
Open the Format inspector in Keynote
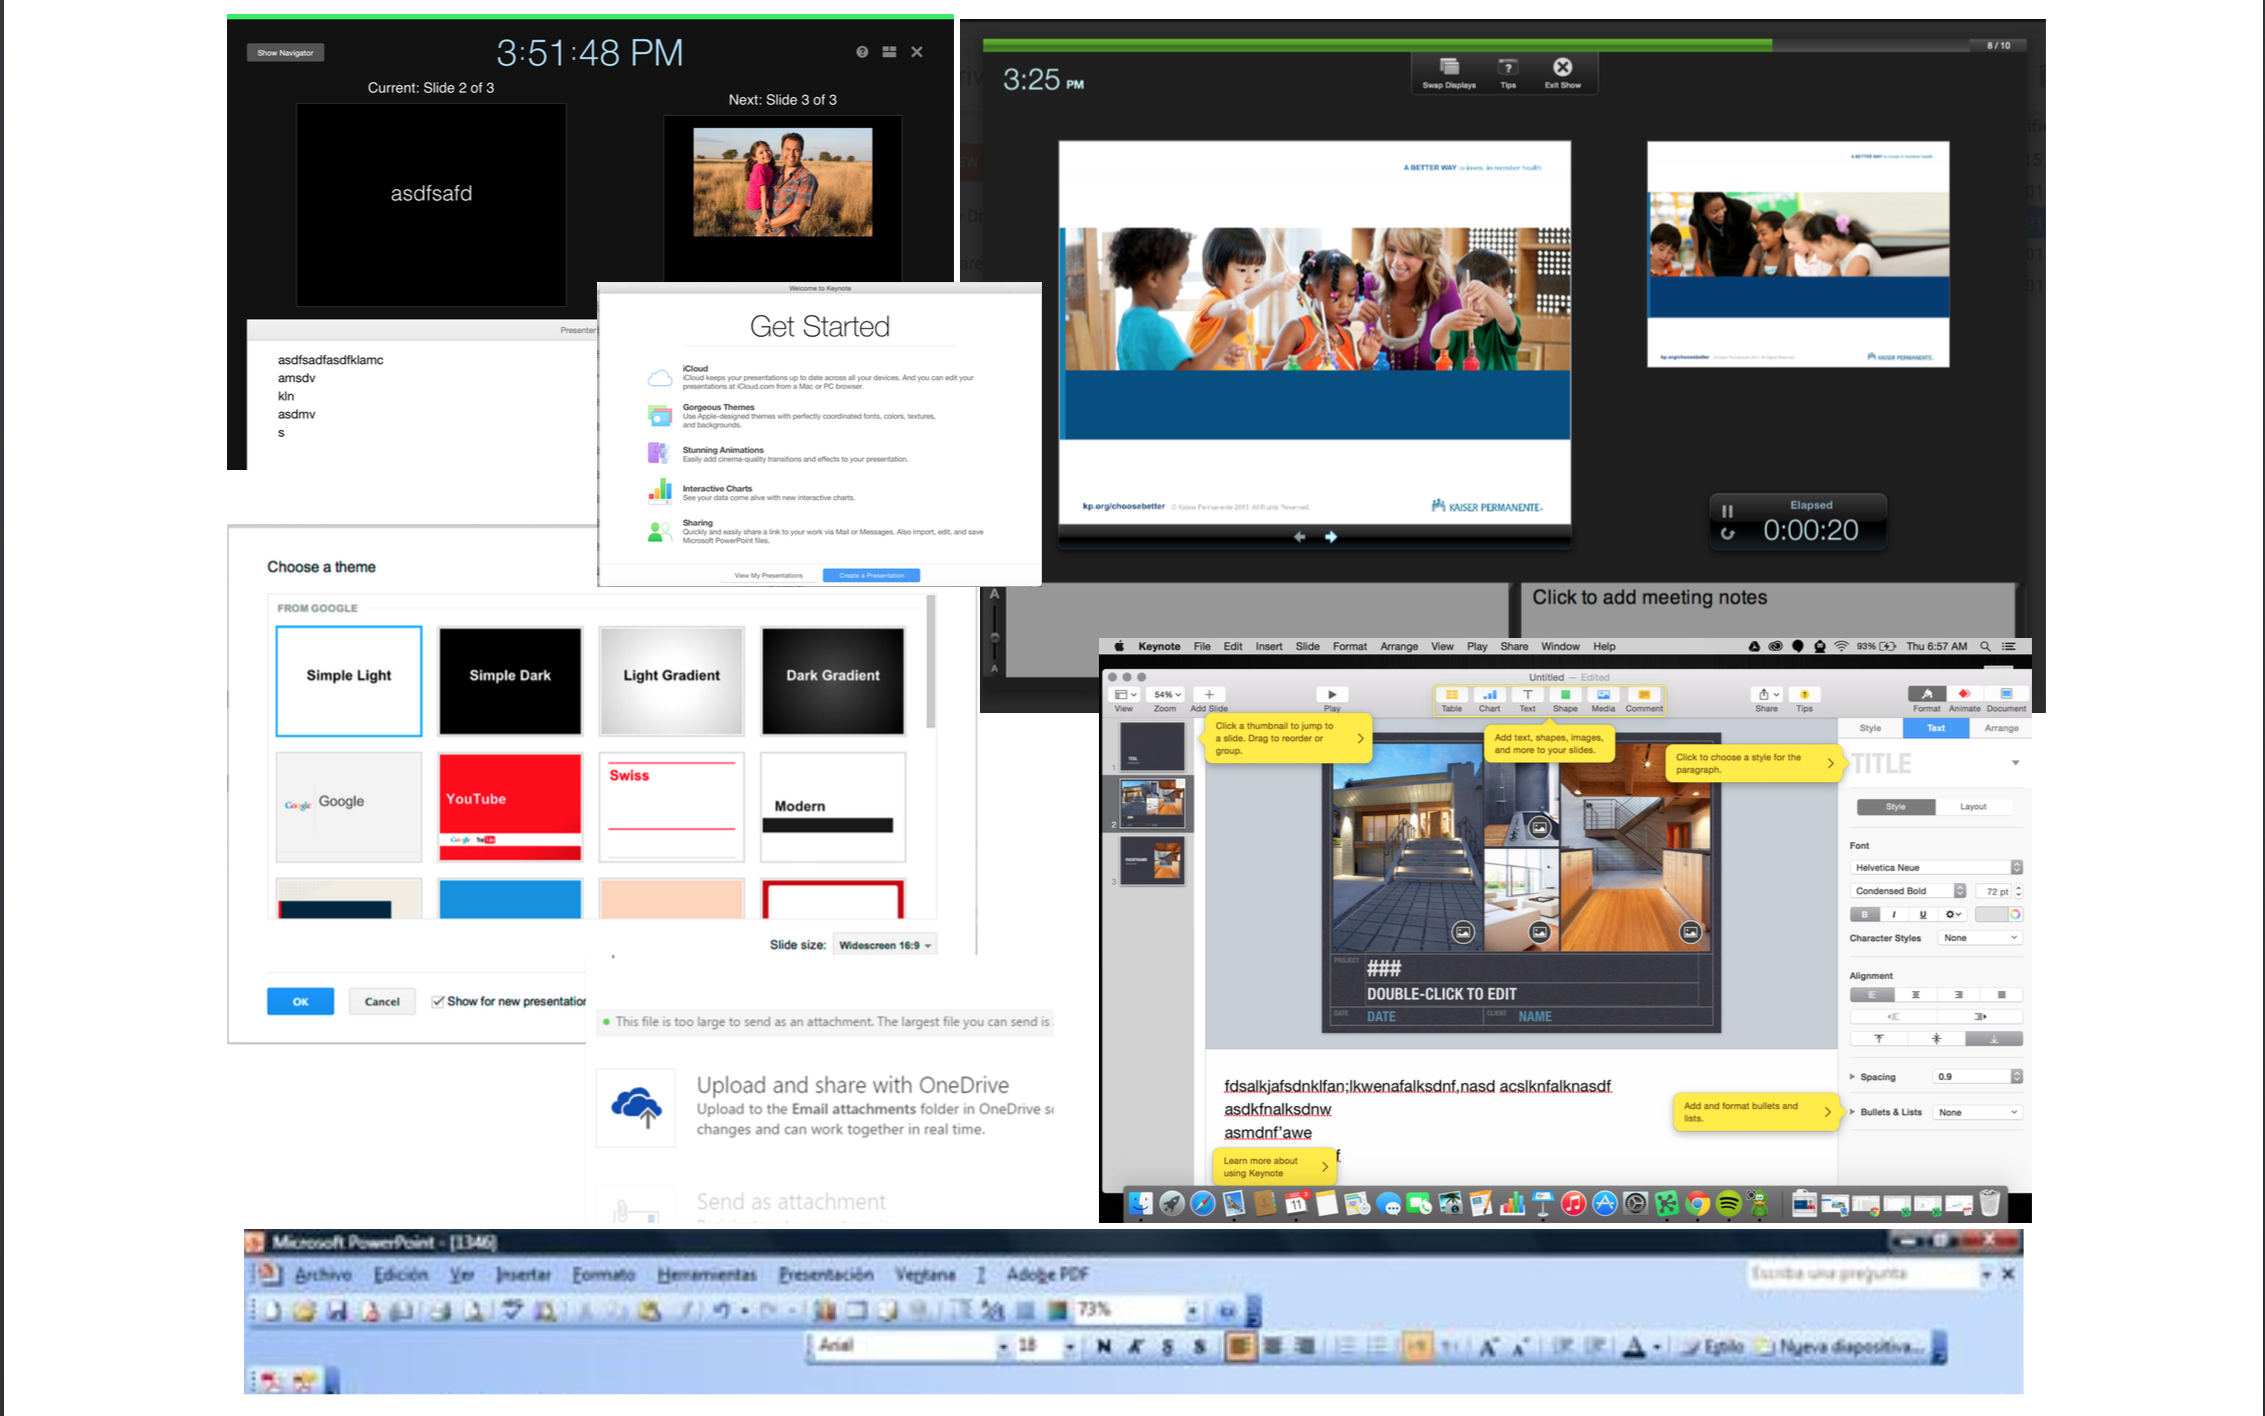pos(1926,695)
